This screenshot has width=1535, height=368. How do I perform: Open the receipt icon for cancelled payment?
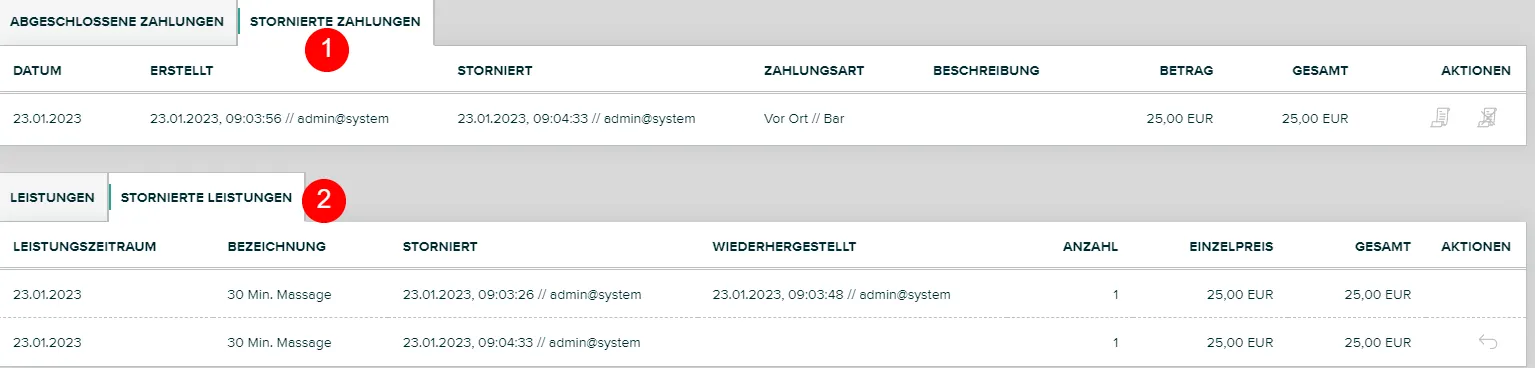[1440, 118]
